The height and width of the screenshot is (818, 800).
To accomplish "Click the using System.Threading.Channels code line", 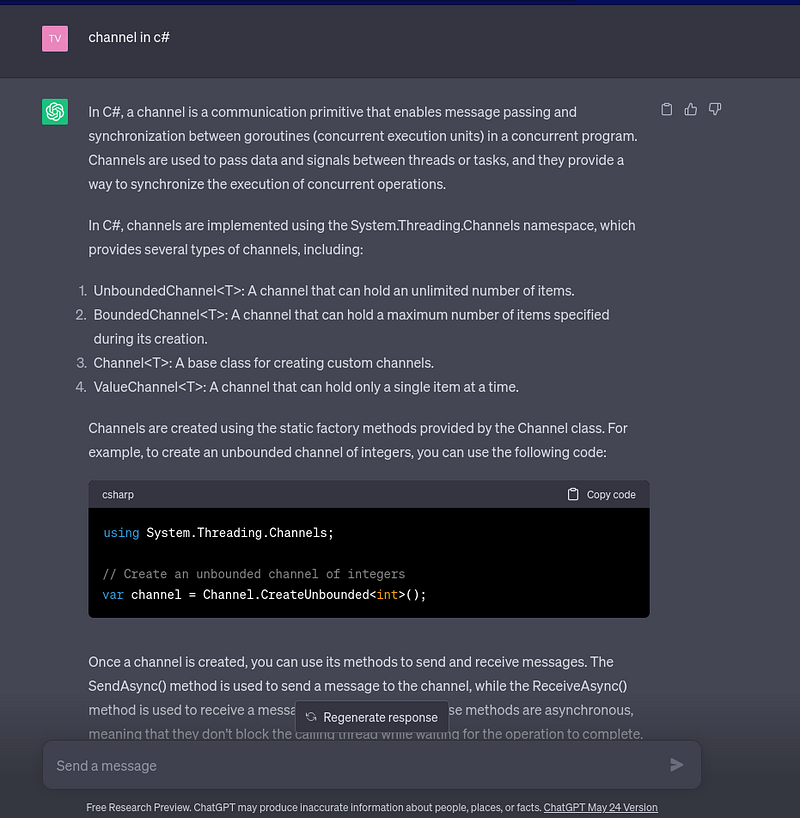I will pyautogui.click(x=218, y=533).
